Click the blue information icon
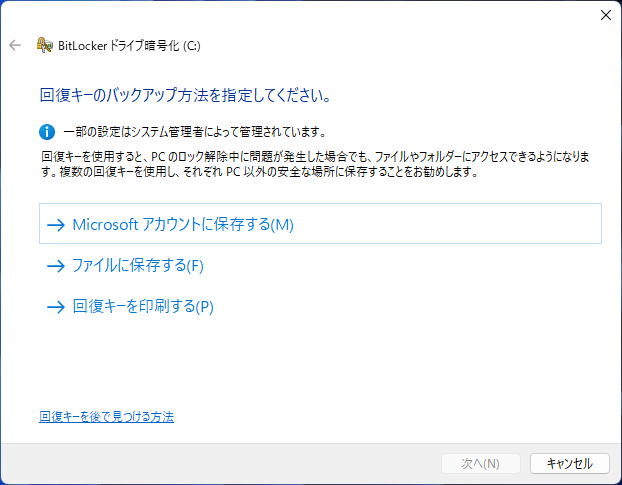The width and height of the screenshot is (622, 485). coord(47,131)
